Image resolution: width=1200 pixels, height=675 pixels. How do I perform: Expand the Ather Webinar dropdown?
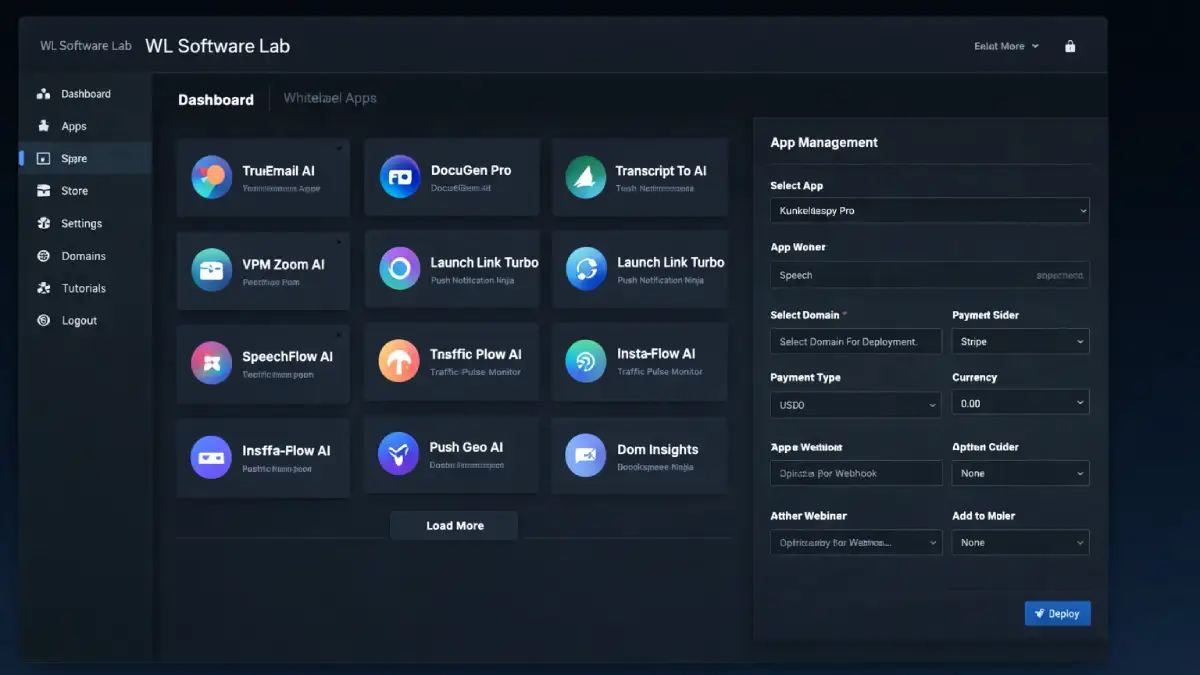tap(856, 542)
